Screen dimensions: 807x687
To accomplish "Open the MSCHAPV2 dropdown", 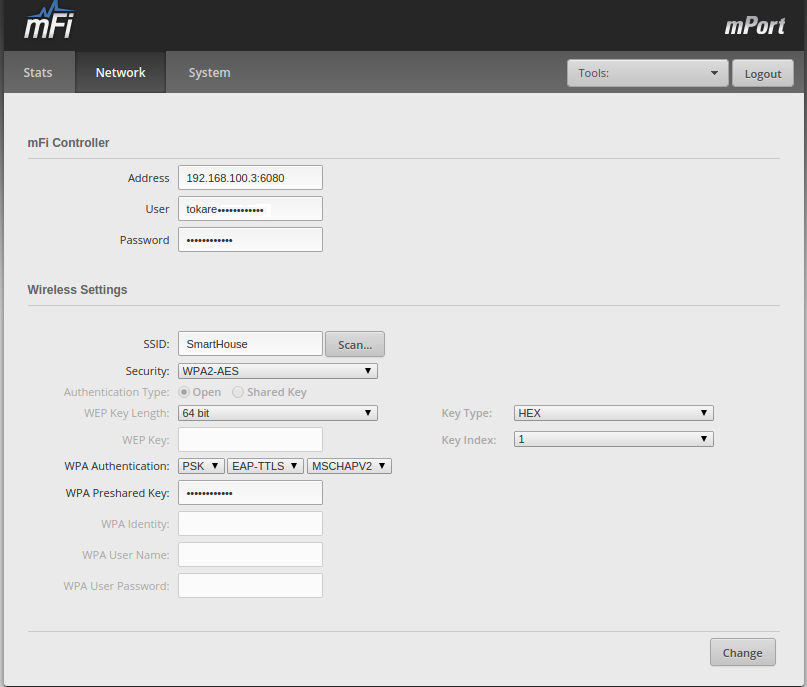I will pyautogui.click(x=349, y=466).
